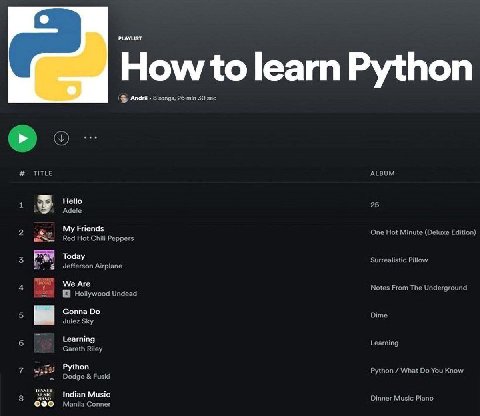Select the track title We Are
This screenshot has width=480, height=416.
tap(77, 284)
